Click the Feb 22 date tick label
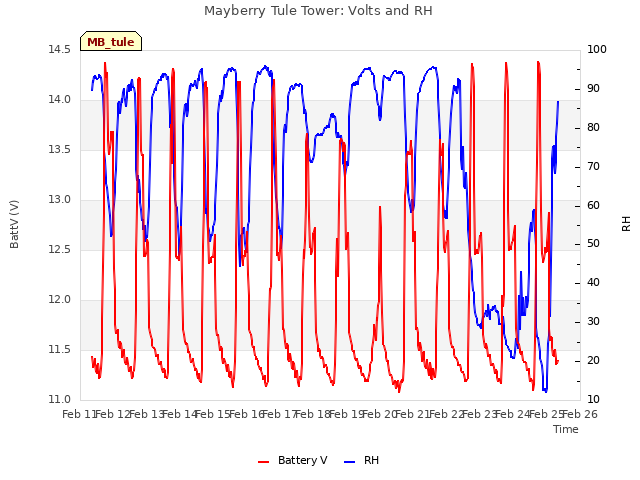This screenshot has height=480, width=640. pos(446,415)
